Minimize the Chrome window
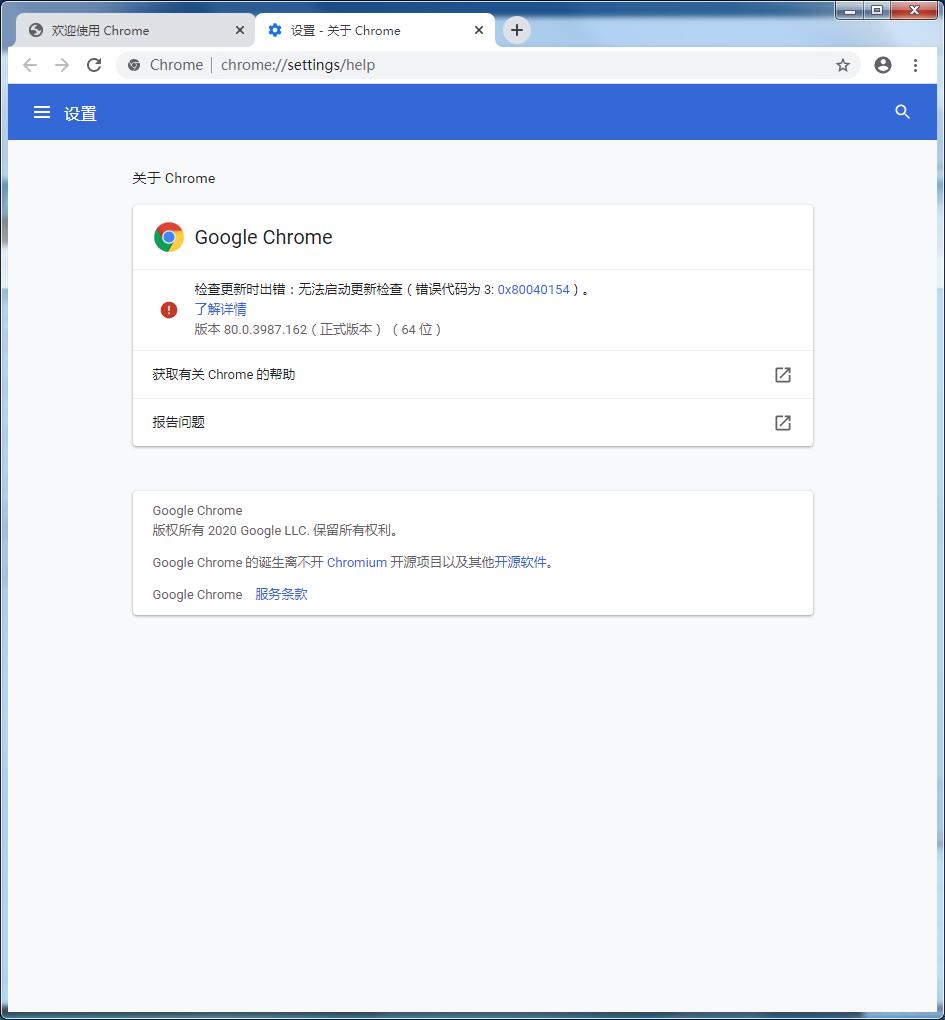945x1020 pixels. [849, 10]
